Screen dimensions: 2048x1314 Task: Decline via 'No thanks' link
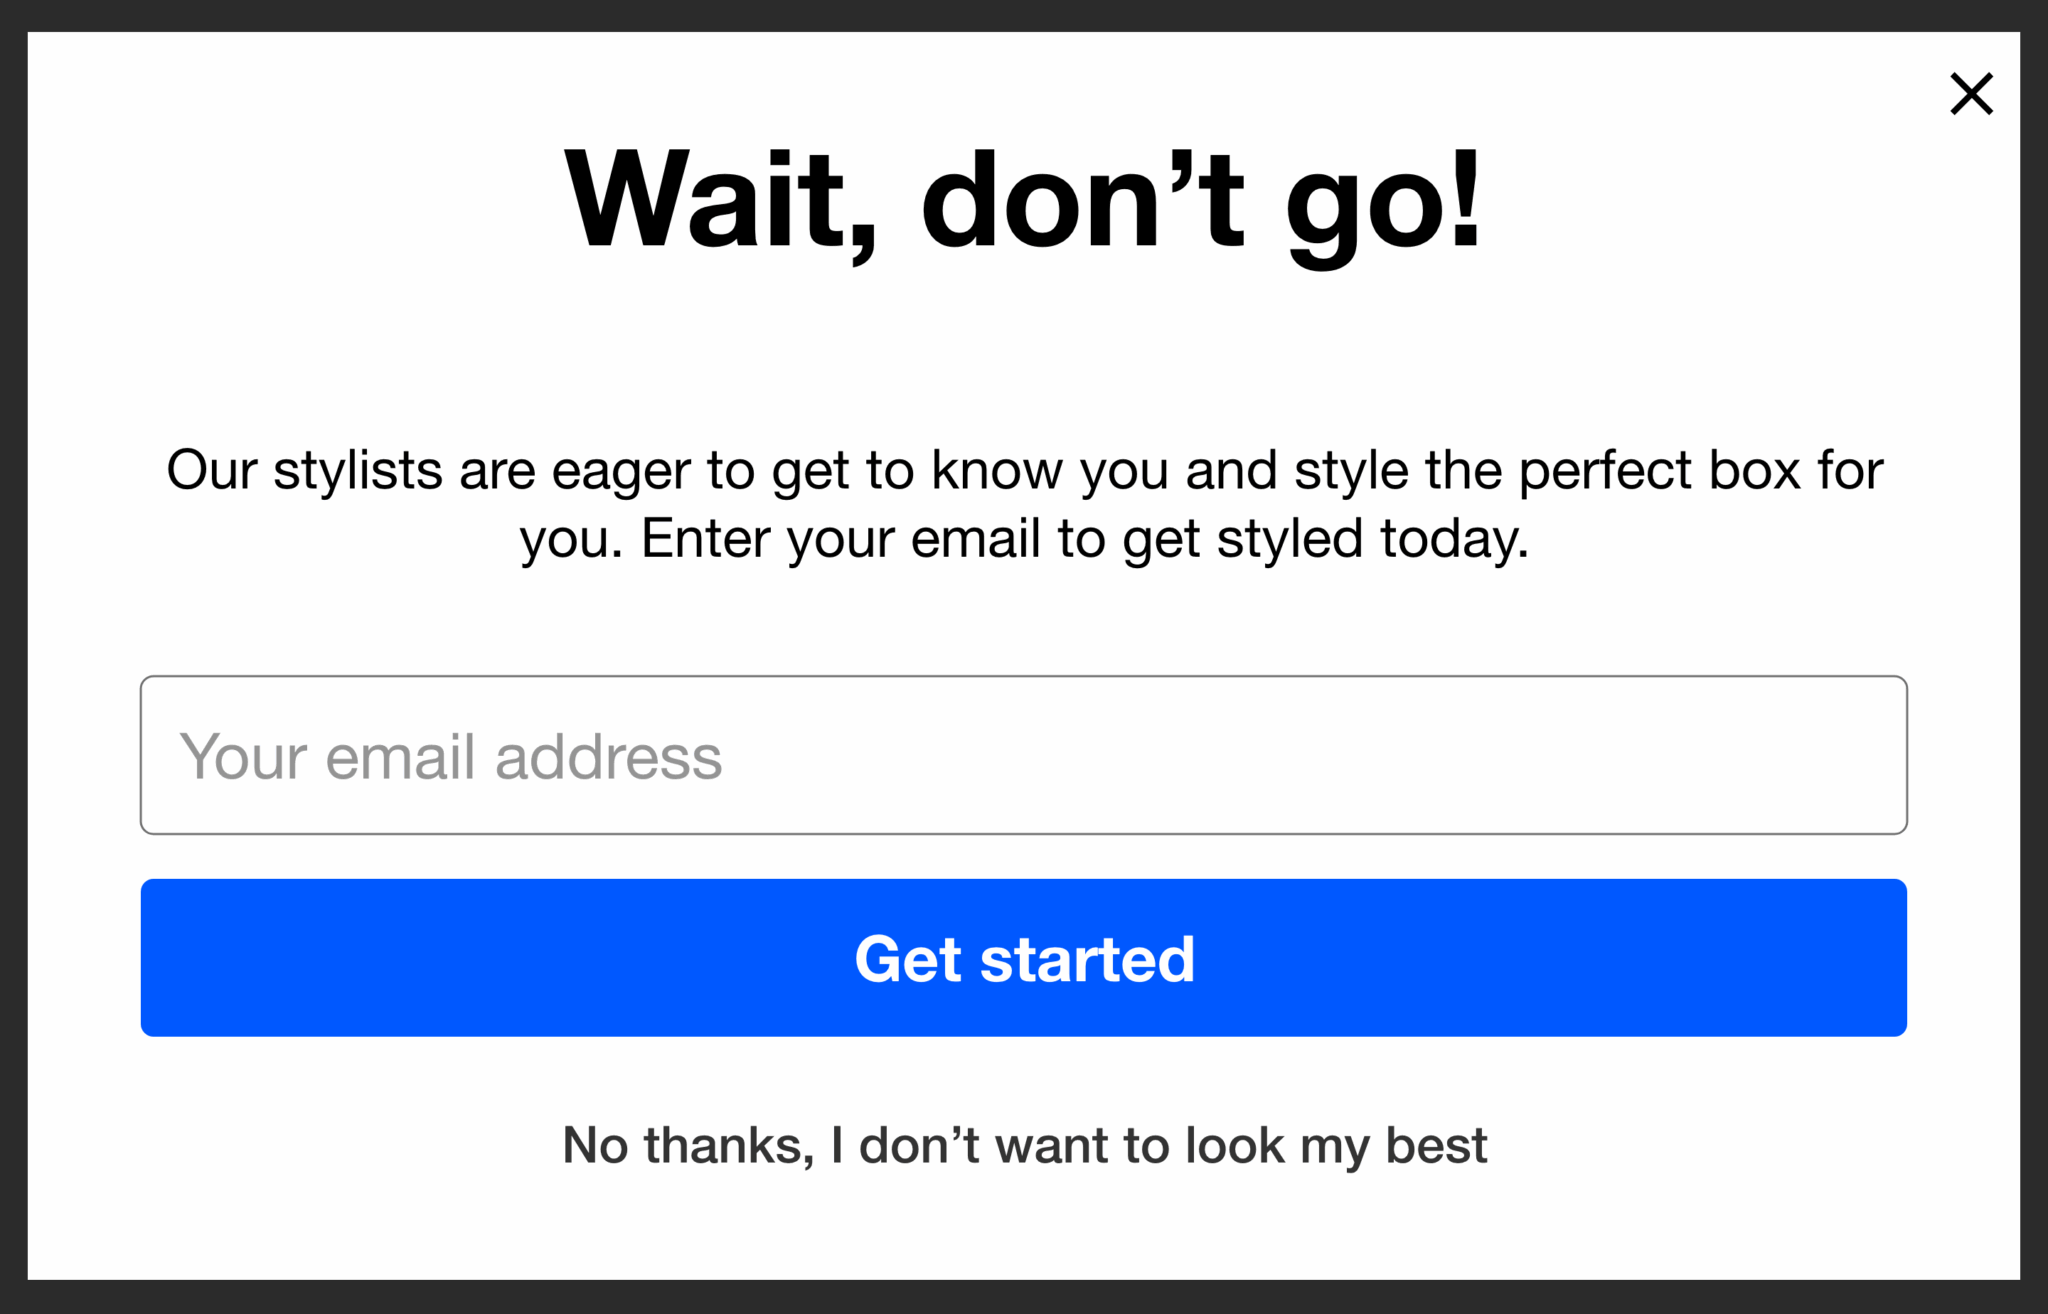coord(1024,1145)
